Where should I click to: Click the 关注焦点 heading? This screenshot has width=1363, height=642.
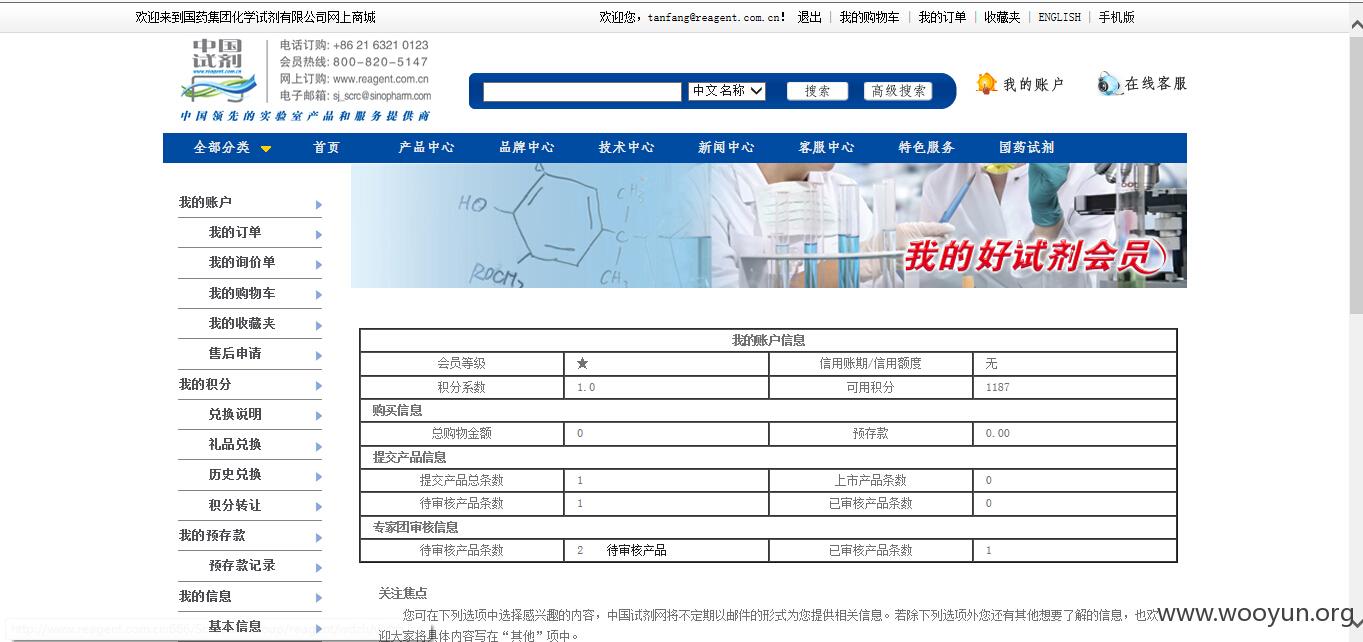[403, 593]
